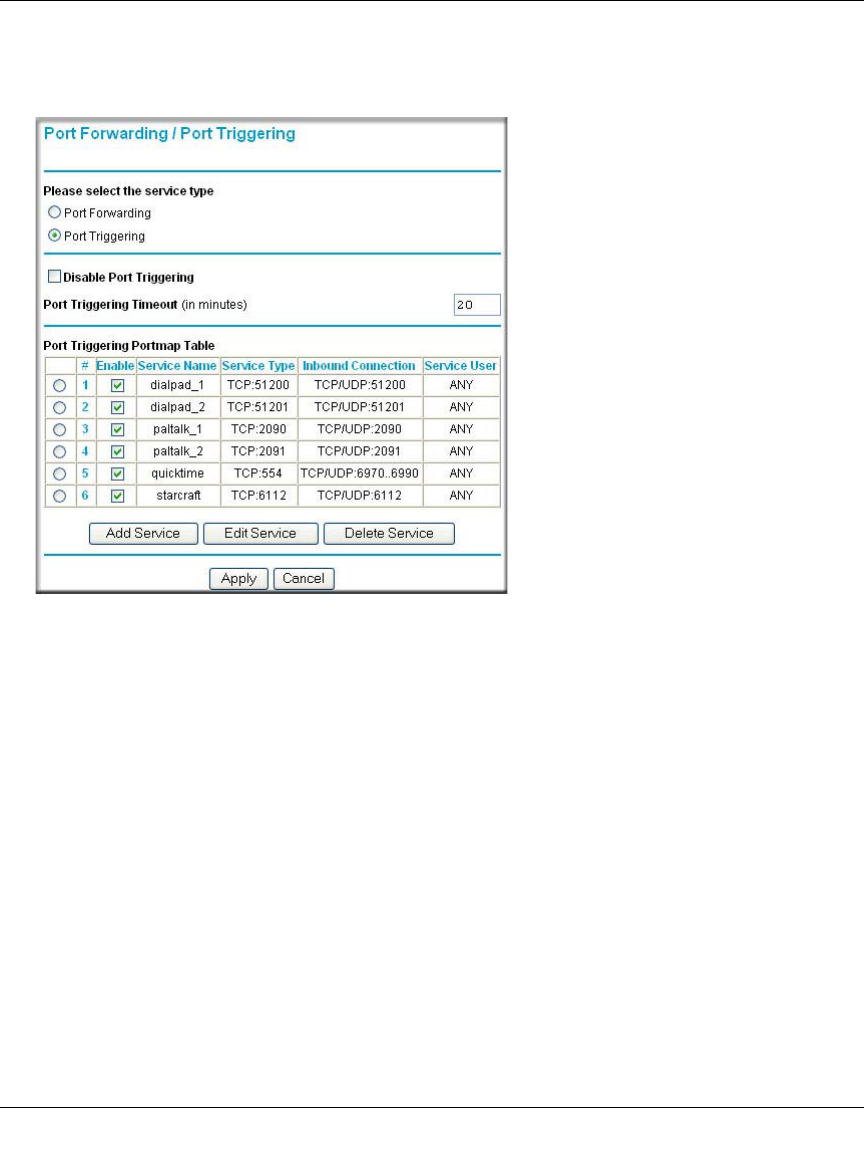Click the Delete Service button
Viewport: 864px width, 1170px height.
[x=389, y=534]
